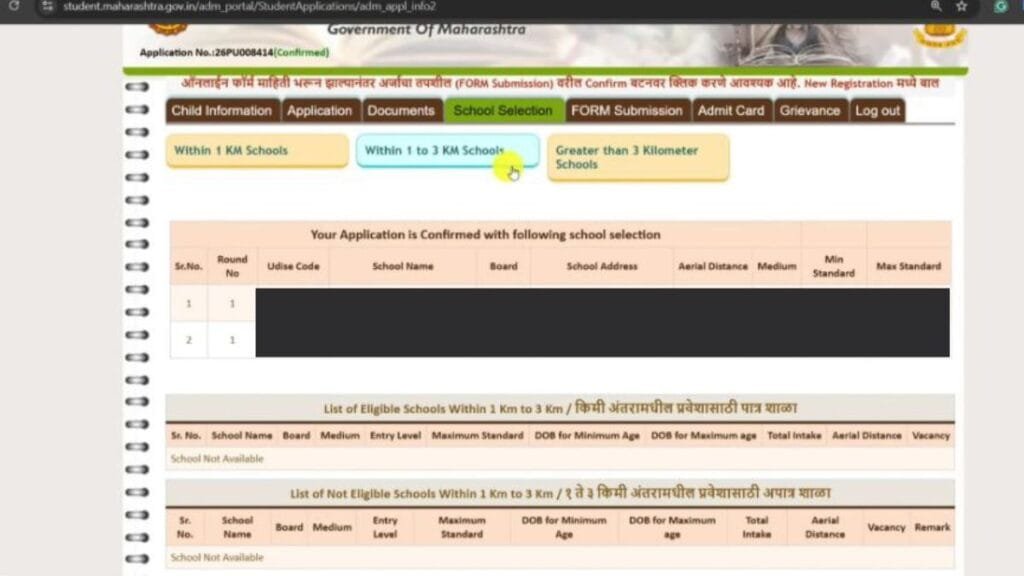Click the zoom magnifier icon in address bar
Viewport: 1024px width, 576px height.
tap(936, 6)
